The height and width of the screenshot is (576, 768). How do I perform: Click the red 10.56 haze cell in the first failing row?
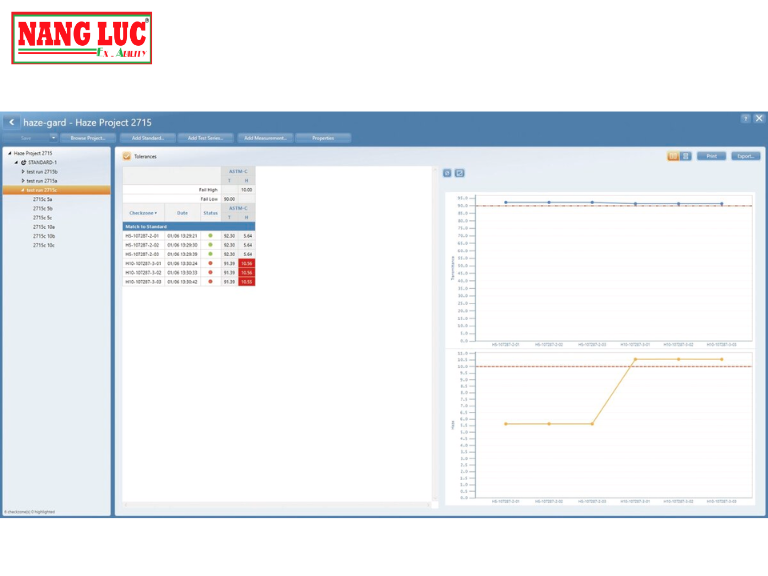tap(246, 263)
